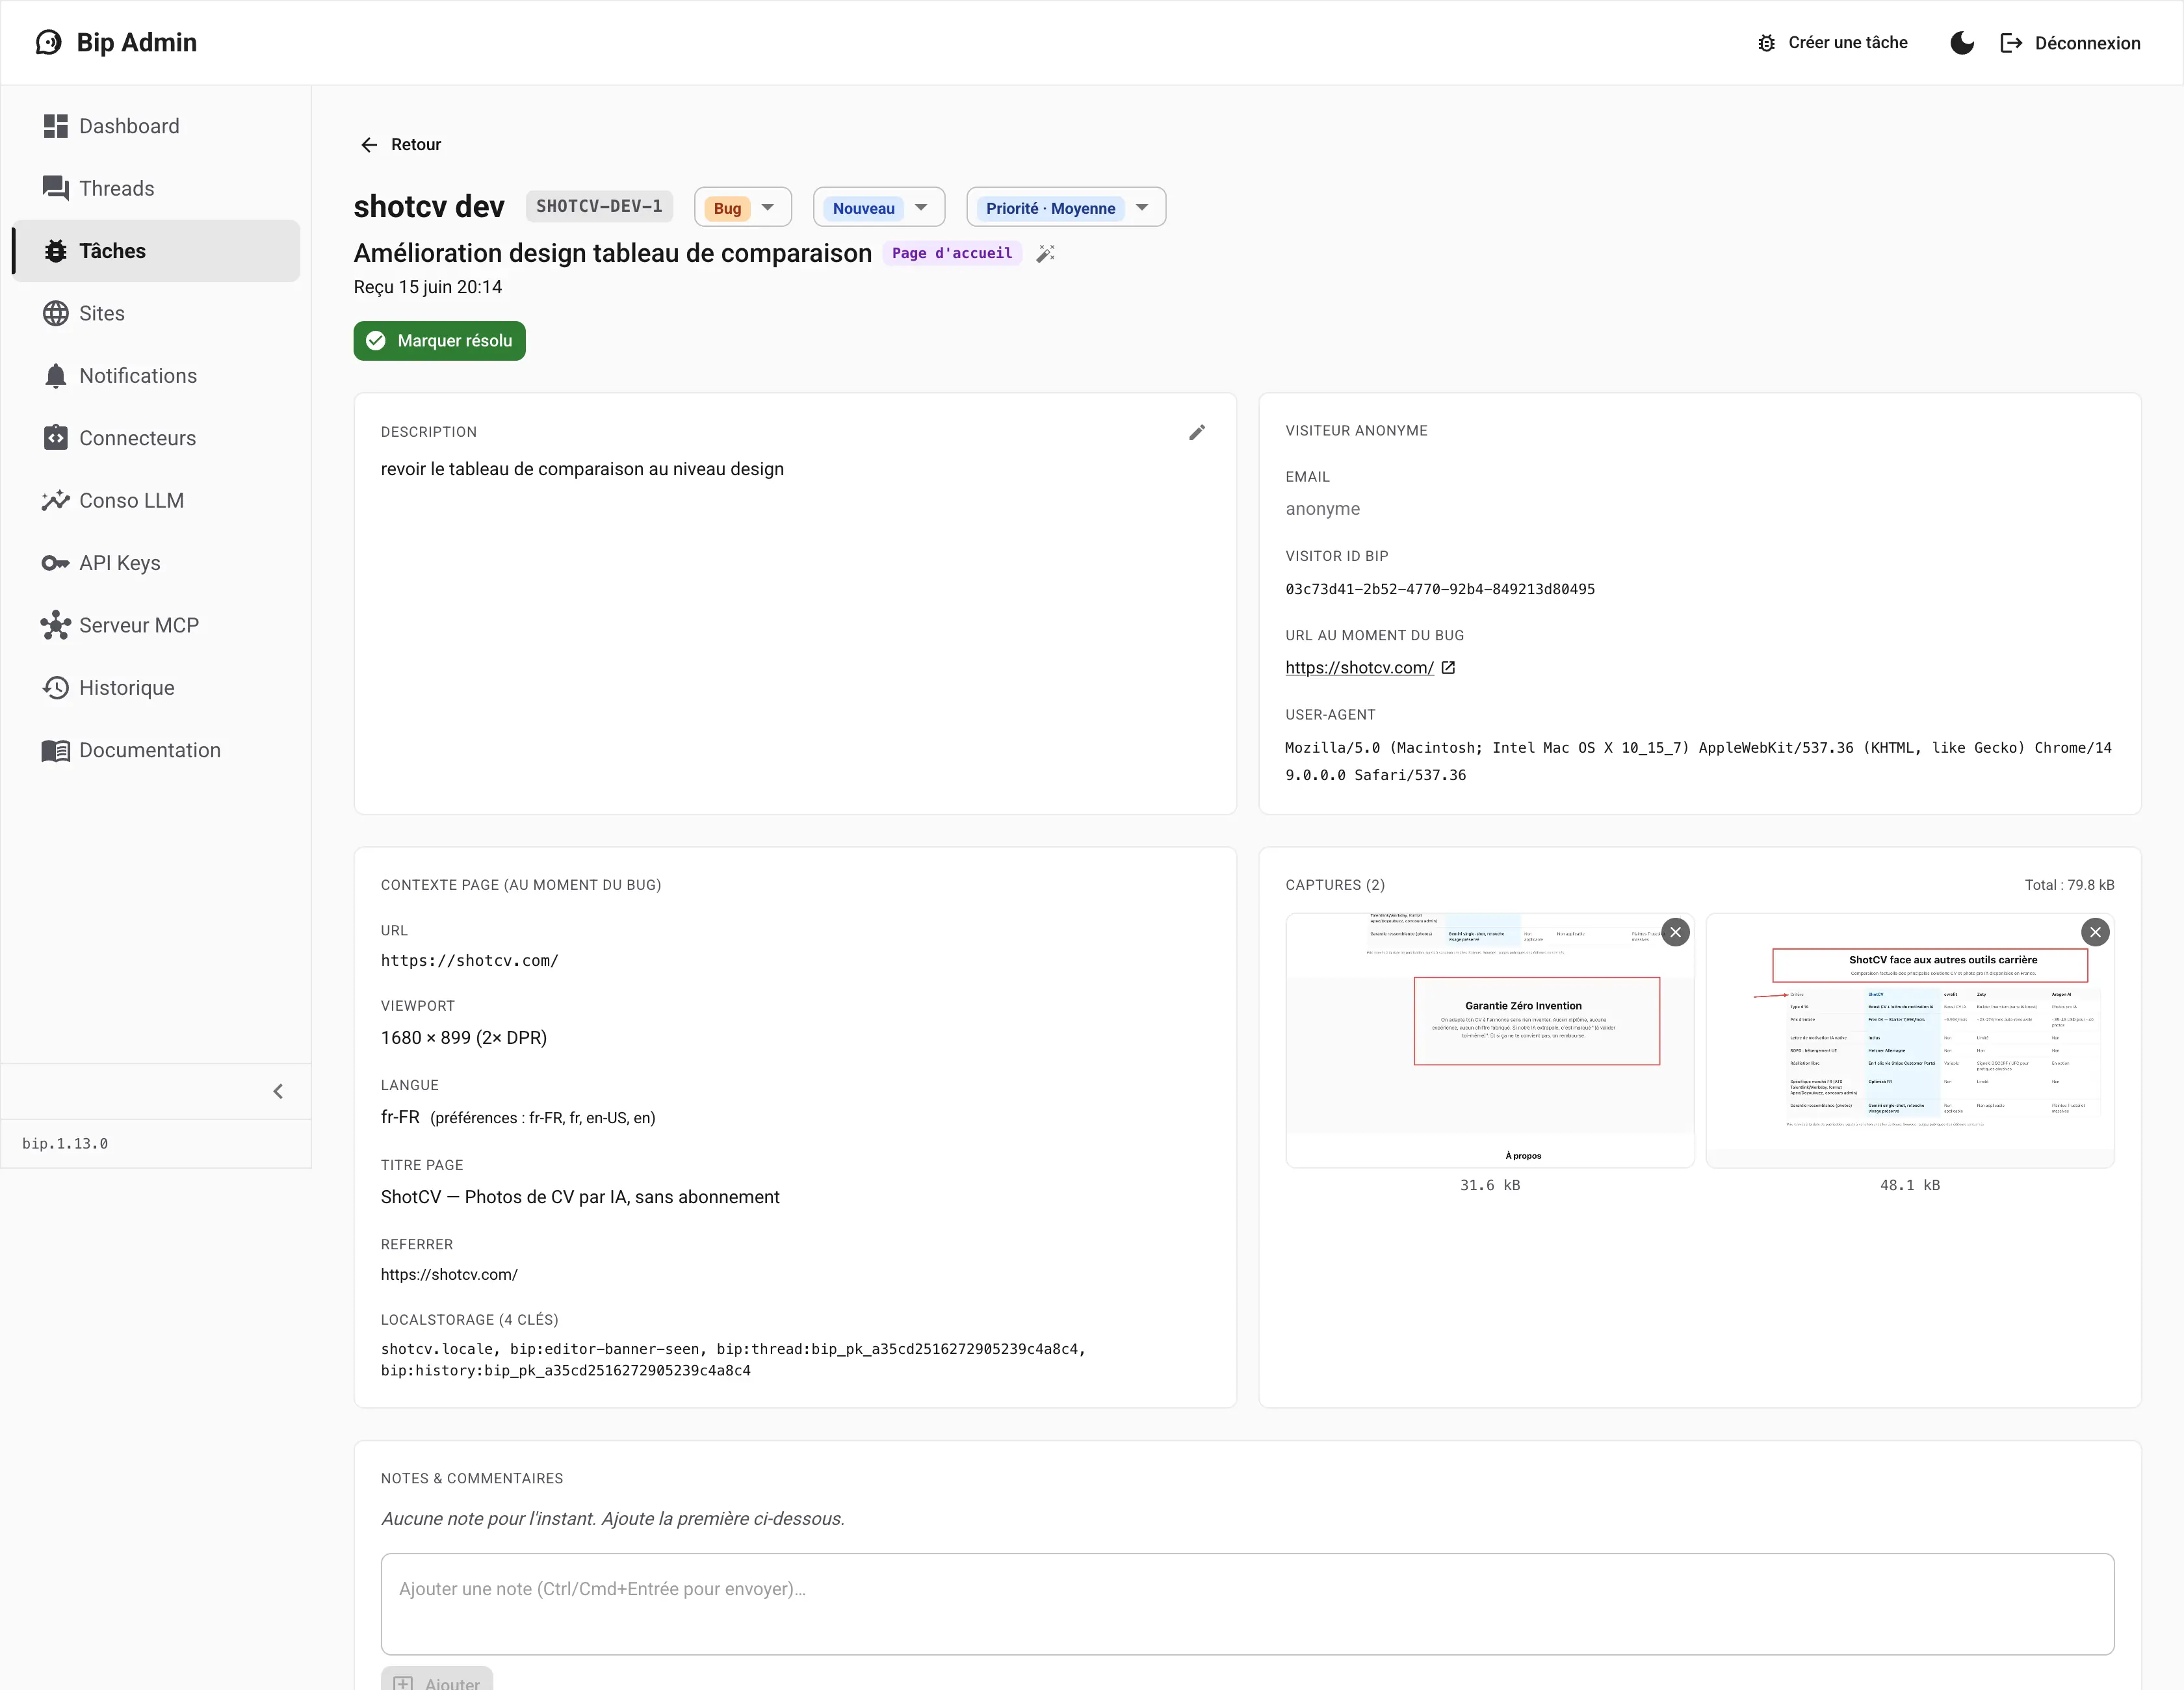Remove the 48.1 kB capture

[2095, 932]
